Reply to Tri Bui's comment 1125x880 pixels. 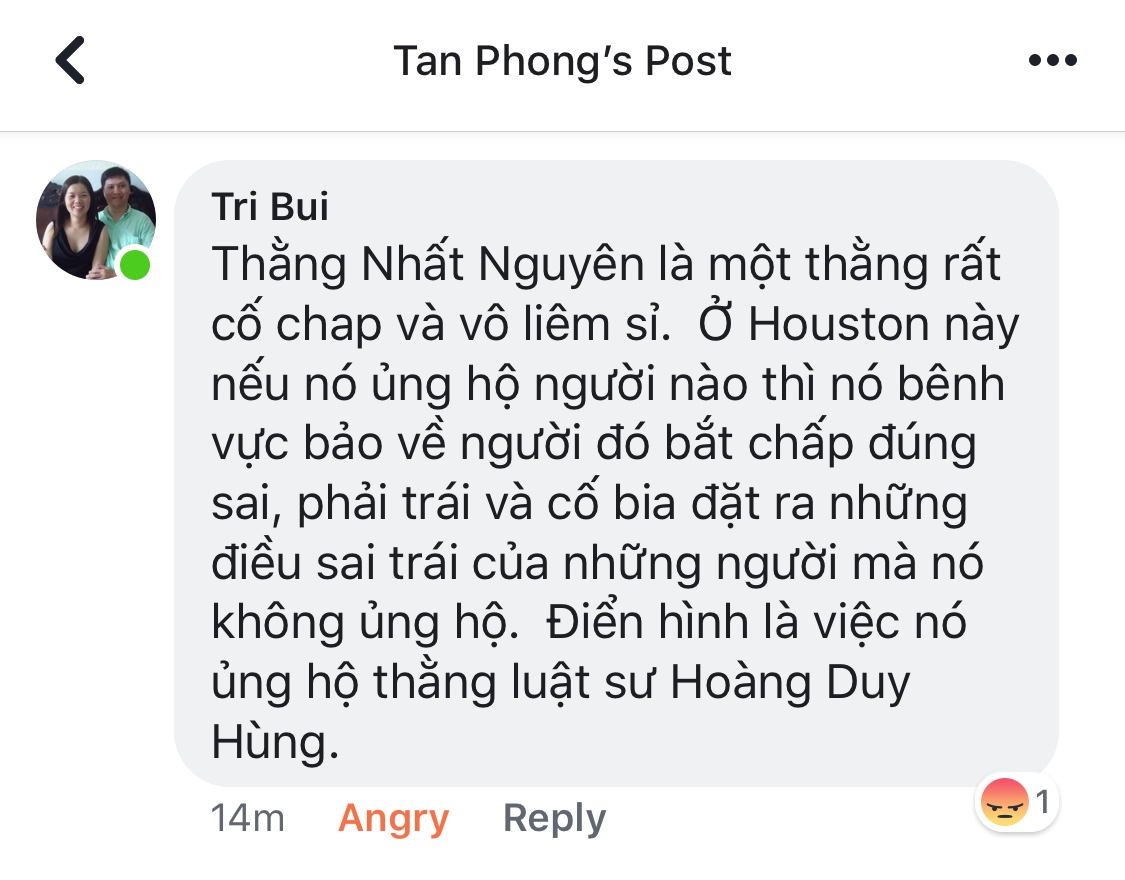554,818
